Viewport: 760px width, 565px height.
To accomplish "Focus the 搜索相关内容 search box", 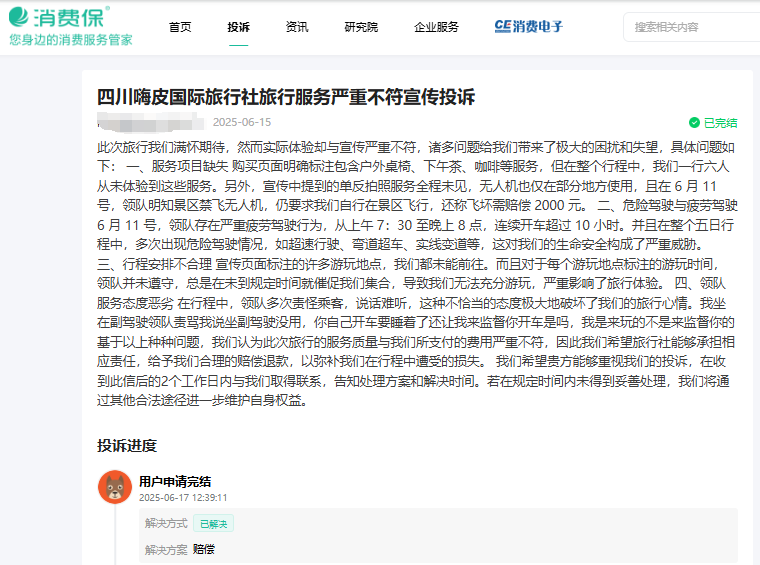I will coord(692,27).
